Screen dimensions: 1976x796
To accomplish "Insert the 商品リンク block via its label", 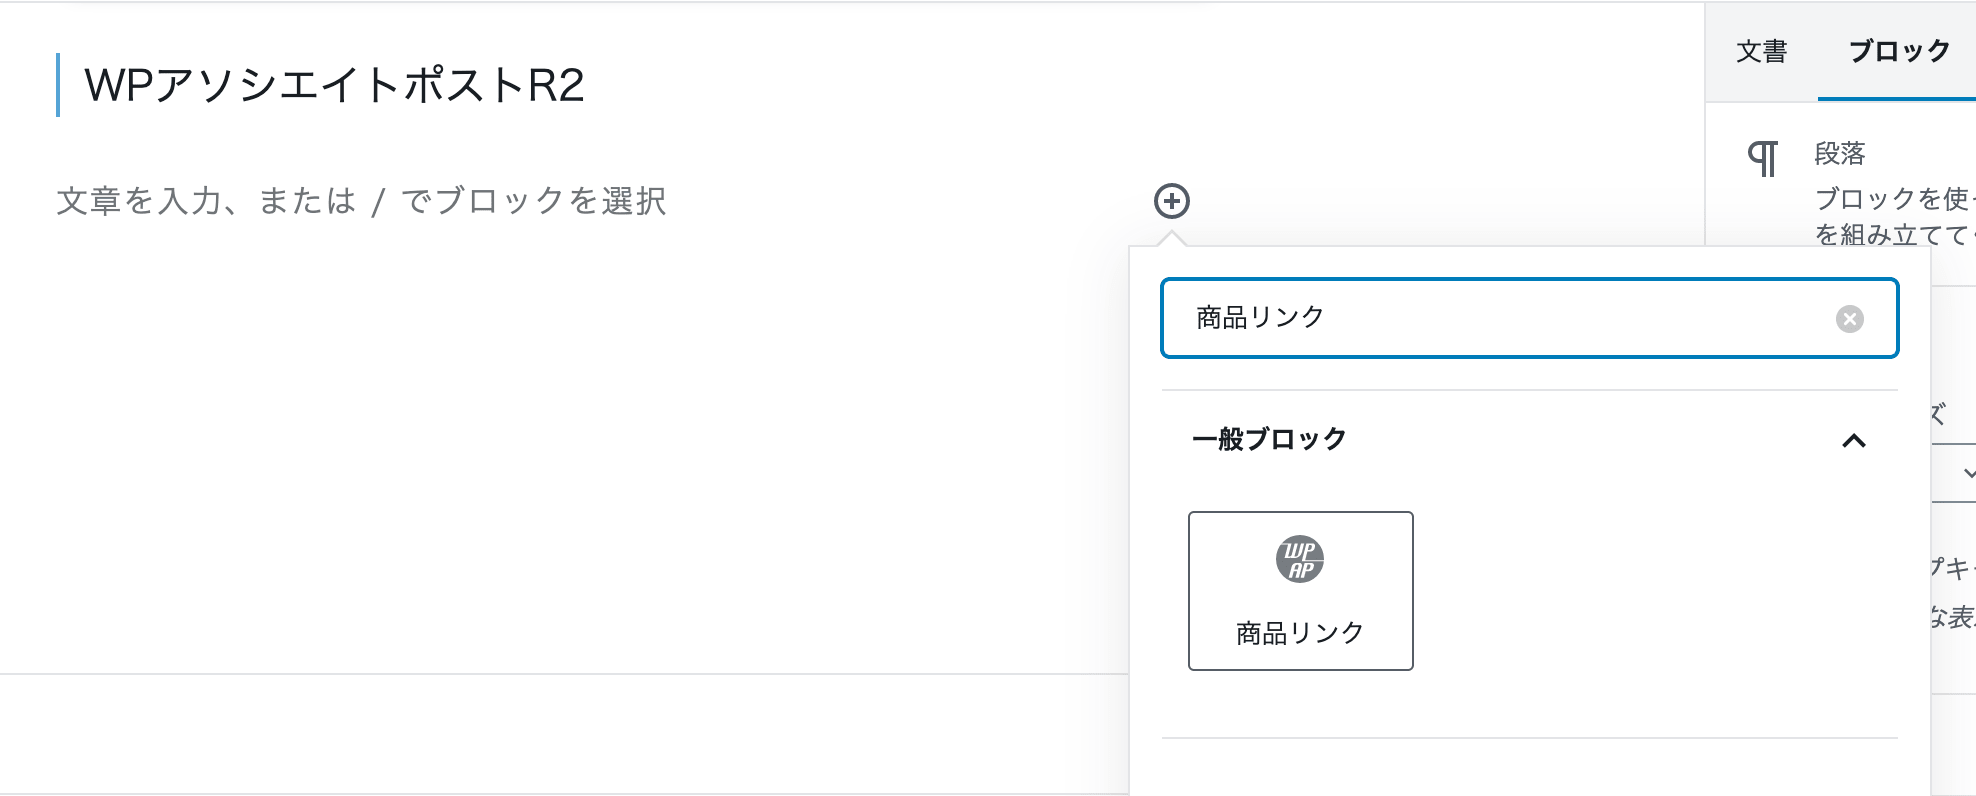I will pyautogui.click(x=1300, y=633).
